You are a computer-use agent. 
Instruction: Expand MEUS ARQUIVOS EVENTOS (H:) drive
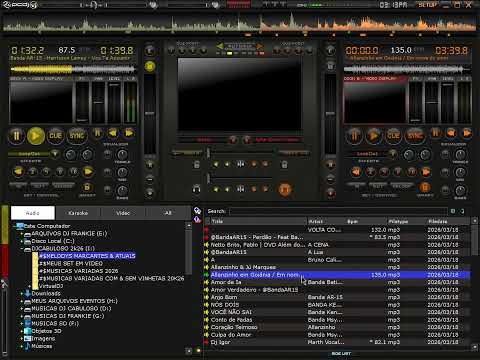[x=22, y=301]
